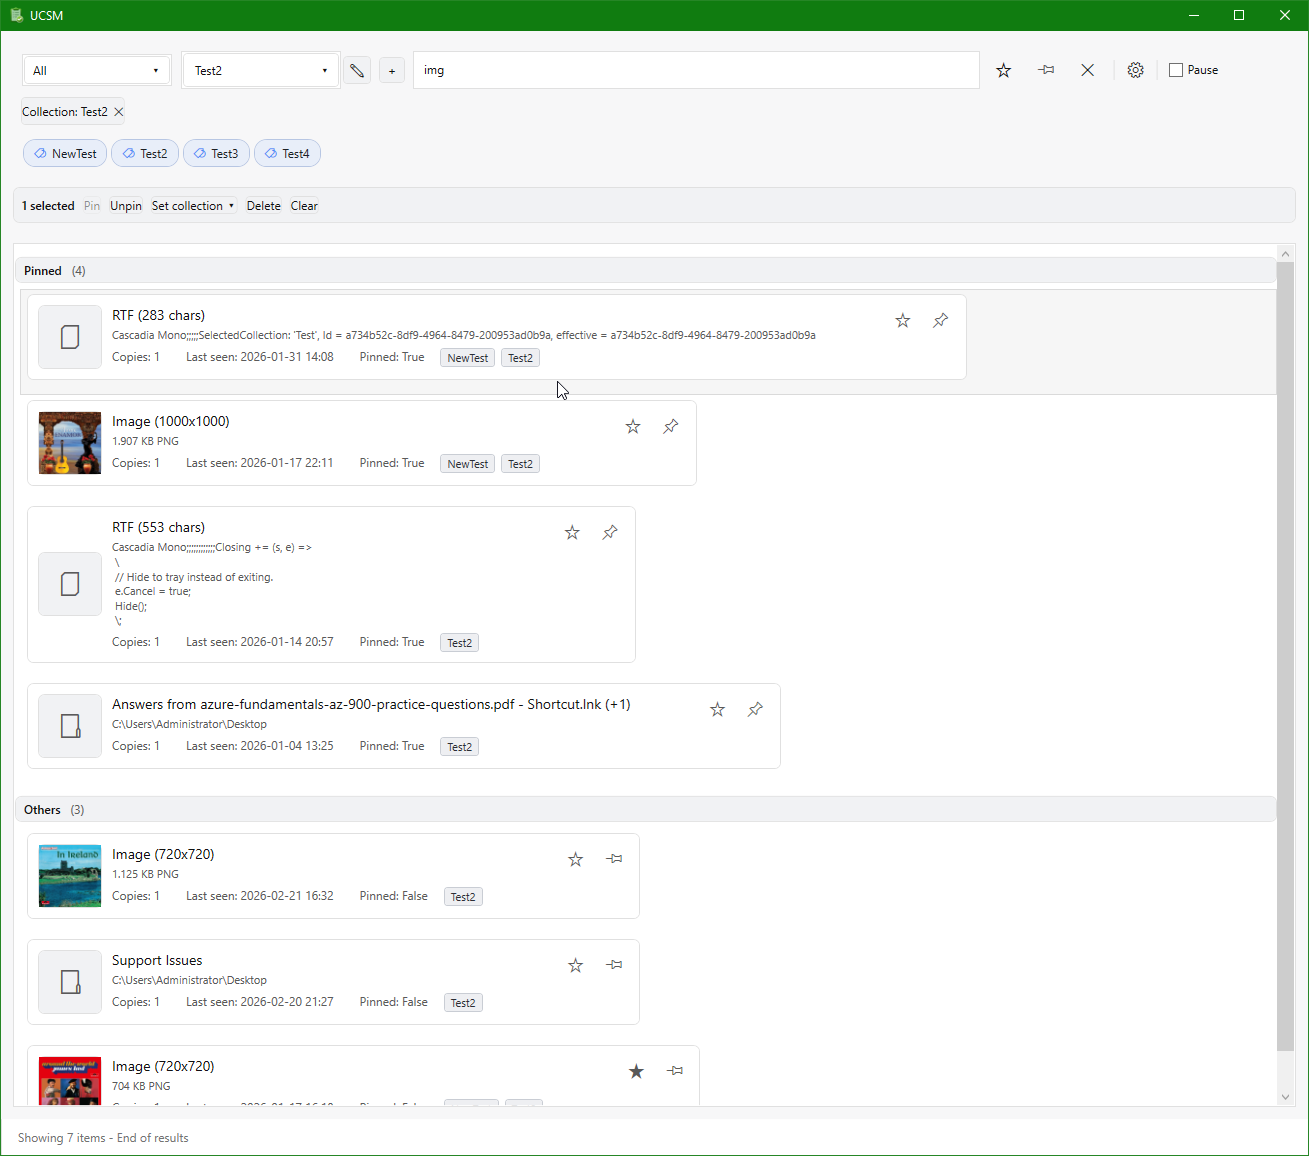Pin the Support Issues item
The width and height of the screenshot is (1309, 1156).
point(614,965)
